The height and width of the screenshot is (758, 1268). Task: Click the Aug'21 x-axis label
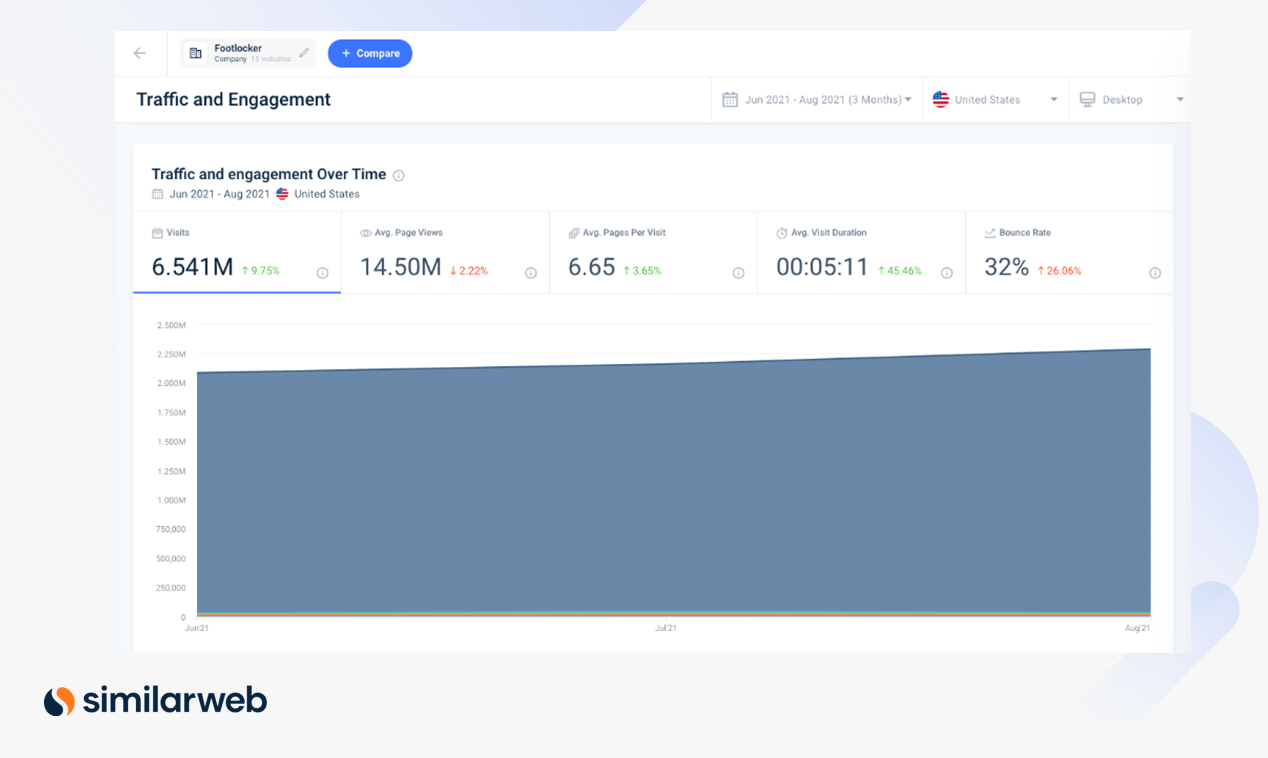(x=1137, y=628)
